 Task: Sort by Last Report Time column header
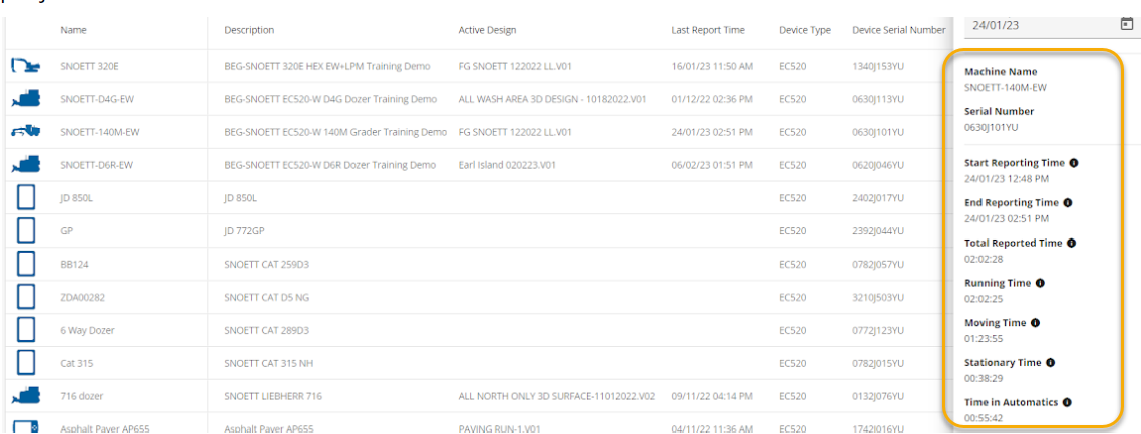(708, 30)
